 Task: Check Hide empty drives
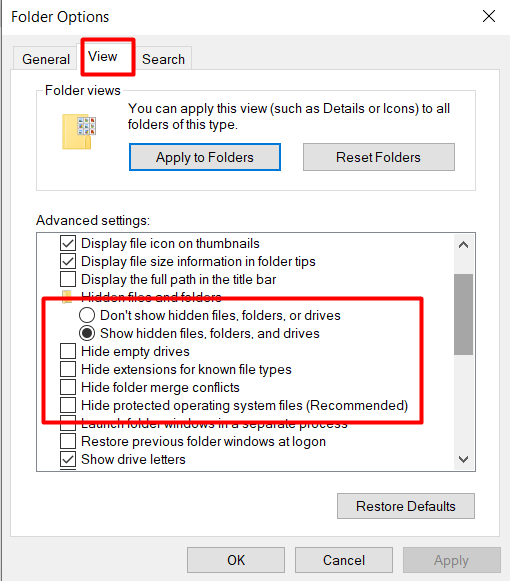click(x=68, y=351)
